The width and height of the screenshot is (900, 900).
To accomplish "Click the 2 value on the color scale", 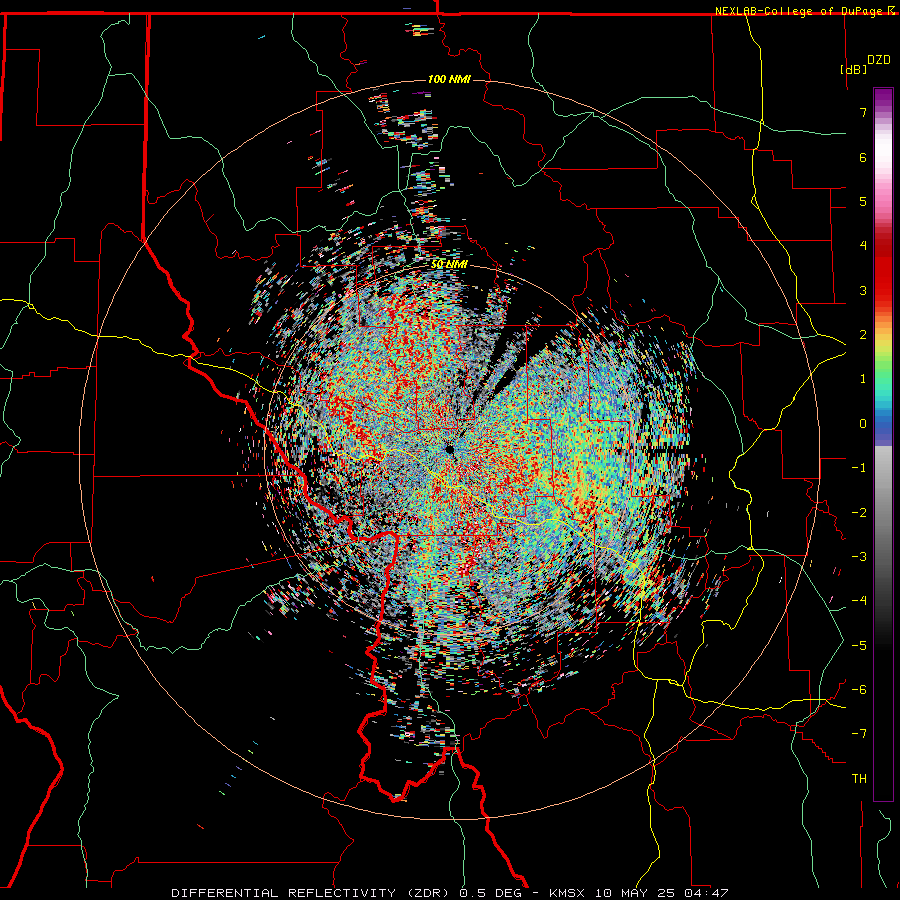I will click(863, 335).
